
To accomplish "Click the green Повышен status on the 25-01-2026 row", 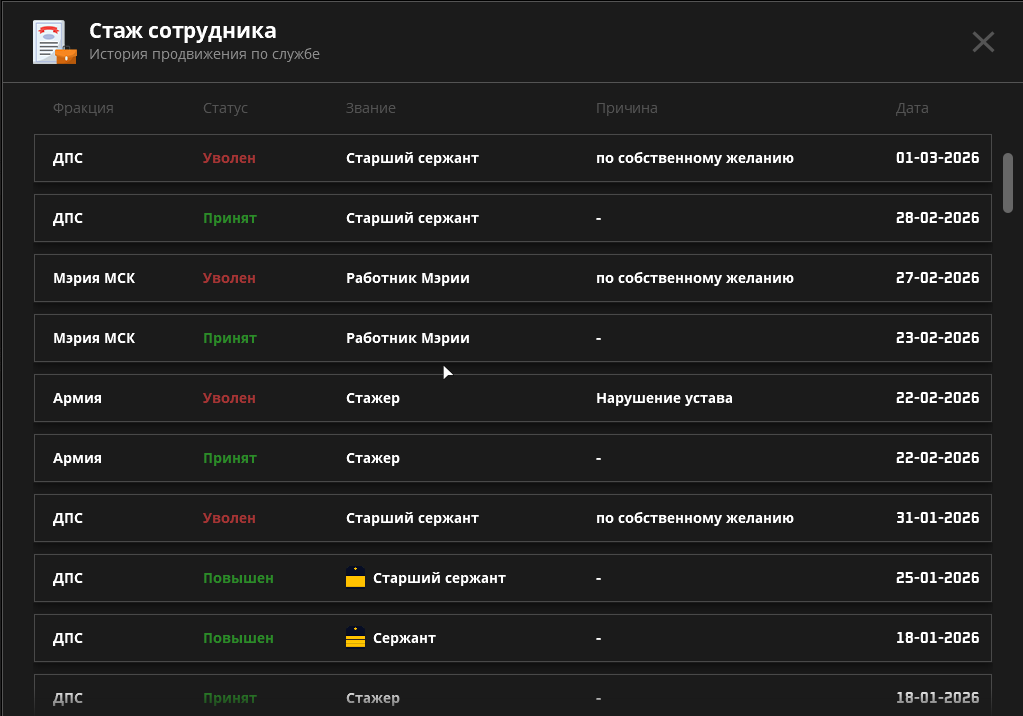I will 237,578.
